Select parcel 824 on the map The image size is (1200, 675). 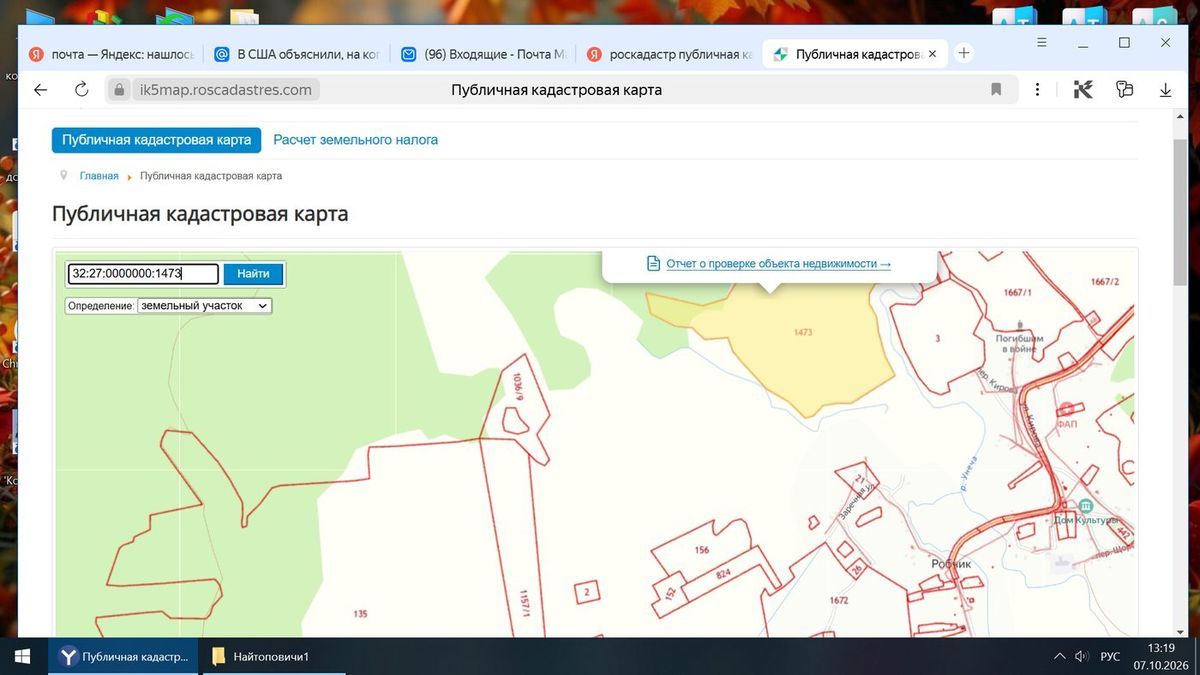pyautogui.click(x=724, y=574)
